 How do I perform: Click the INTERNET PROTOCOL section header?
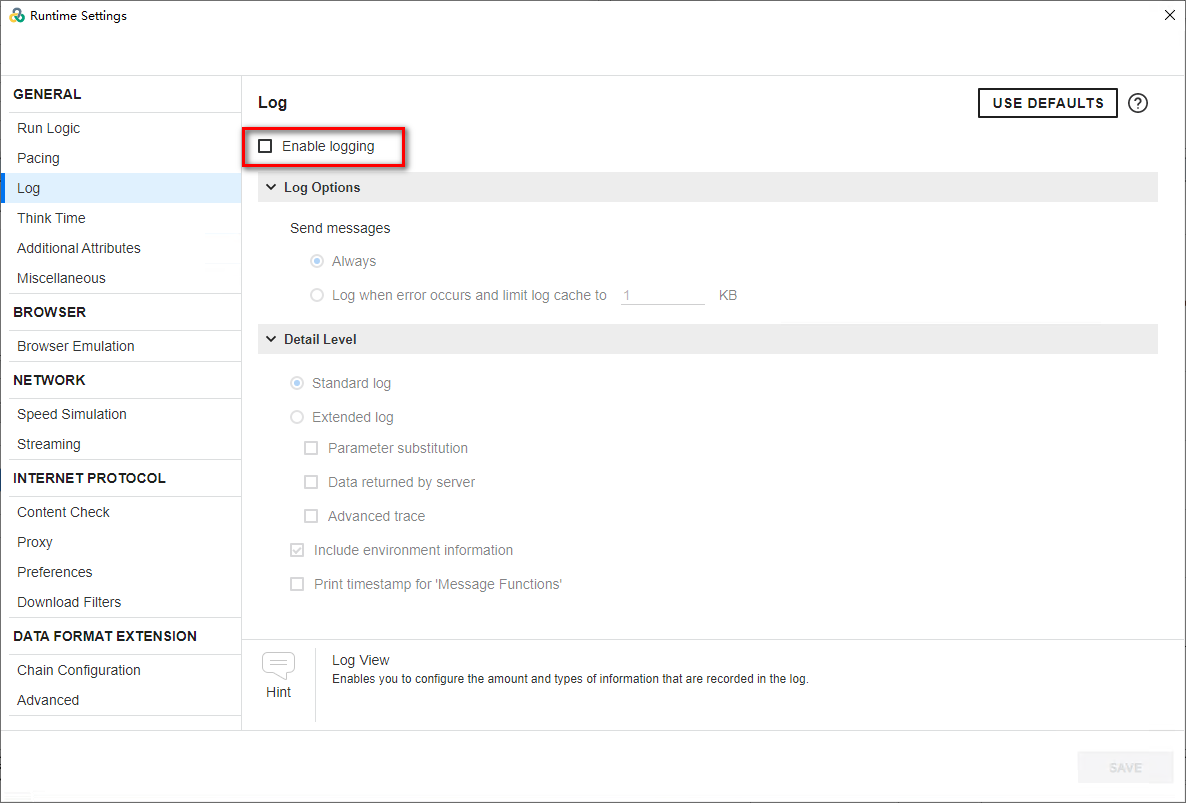pyautogui.click(x=89, y=478)
